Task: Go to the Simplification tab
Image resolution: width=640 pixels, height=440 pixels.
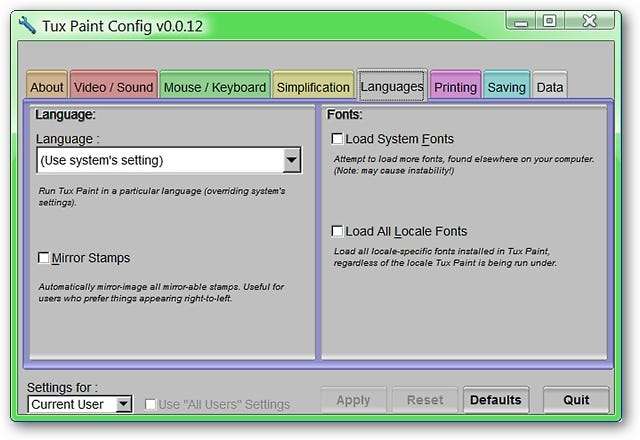Action: tap(313, 85)
